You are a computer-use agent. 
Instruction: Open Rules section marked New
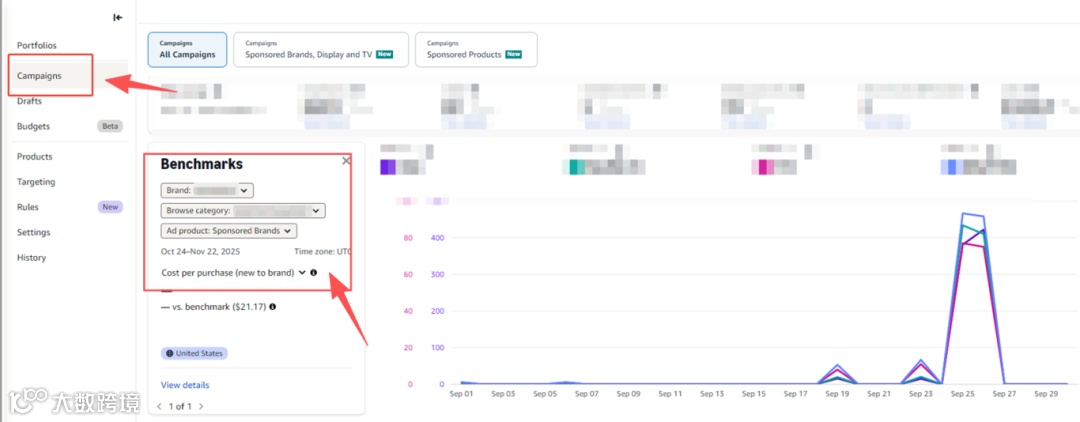pyautogui.click(x=69, y=207)
